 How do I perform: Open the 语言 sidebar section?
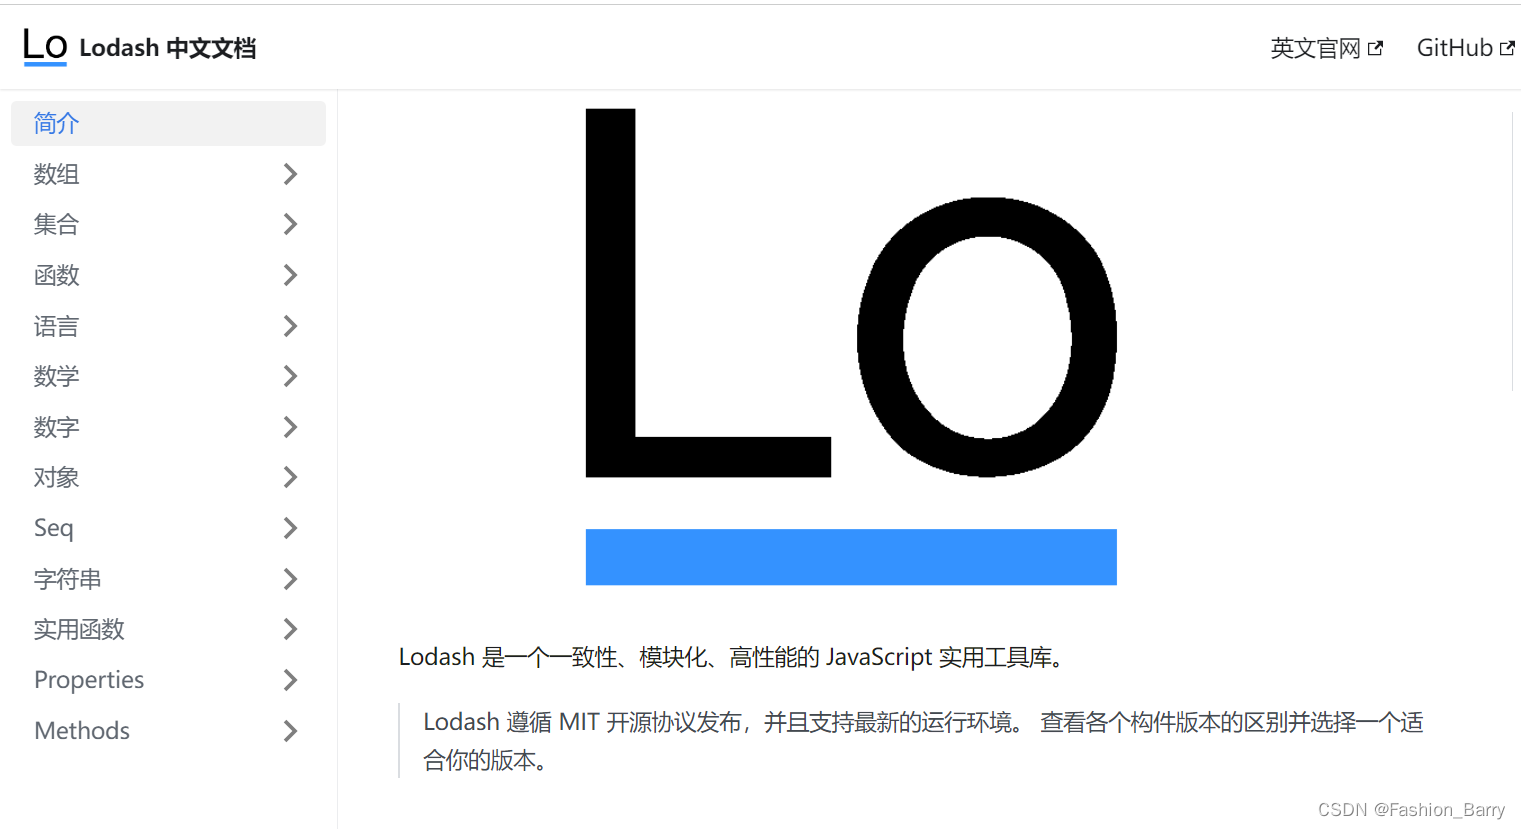click(168, 326)
